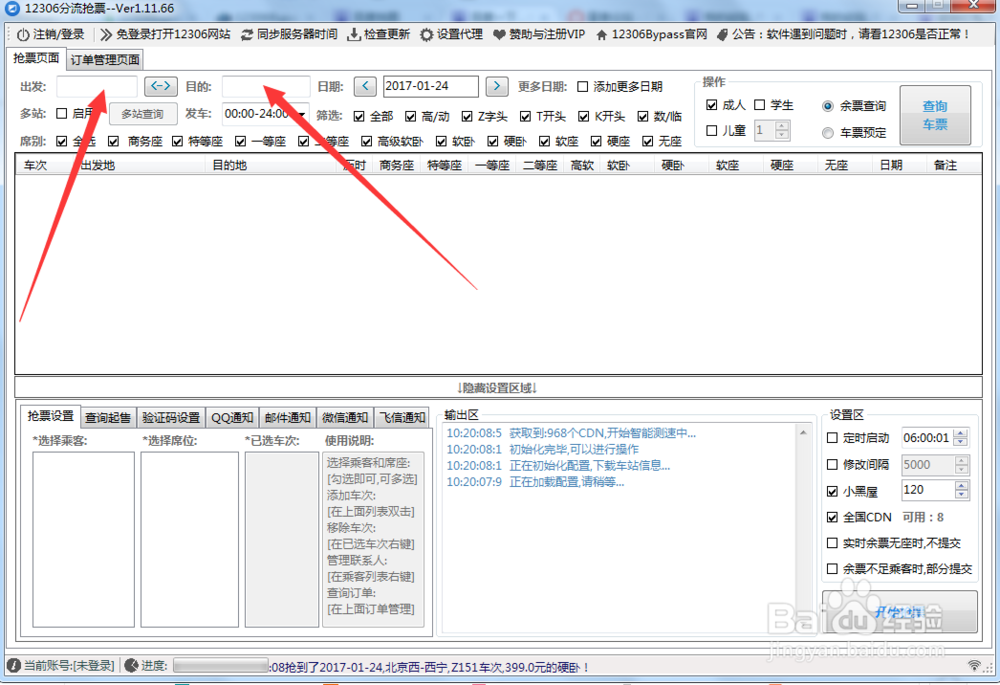Click the app logo in title bar
The height and width of the screenshot is (685, 1000).
pyautogui.click(x=12, y=8)
